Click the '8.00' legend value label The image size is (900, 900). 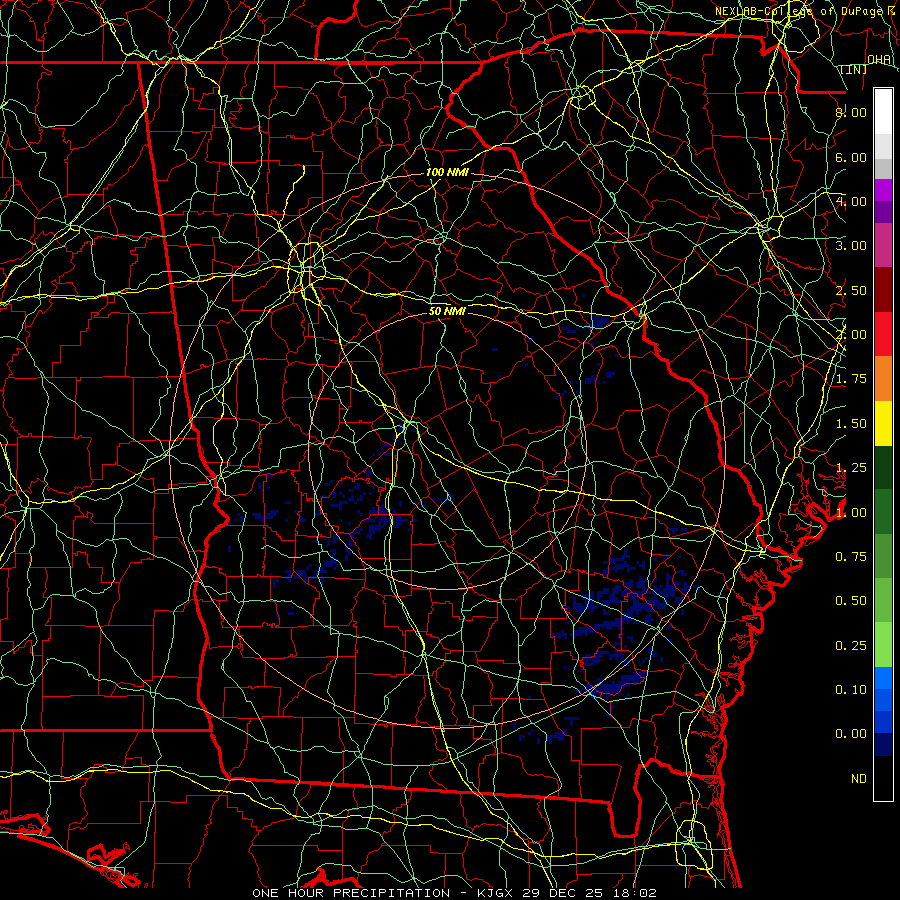tap(851, 112)
